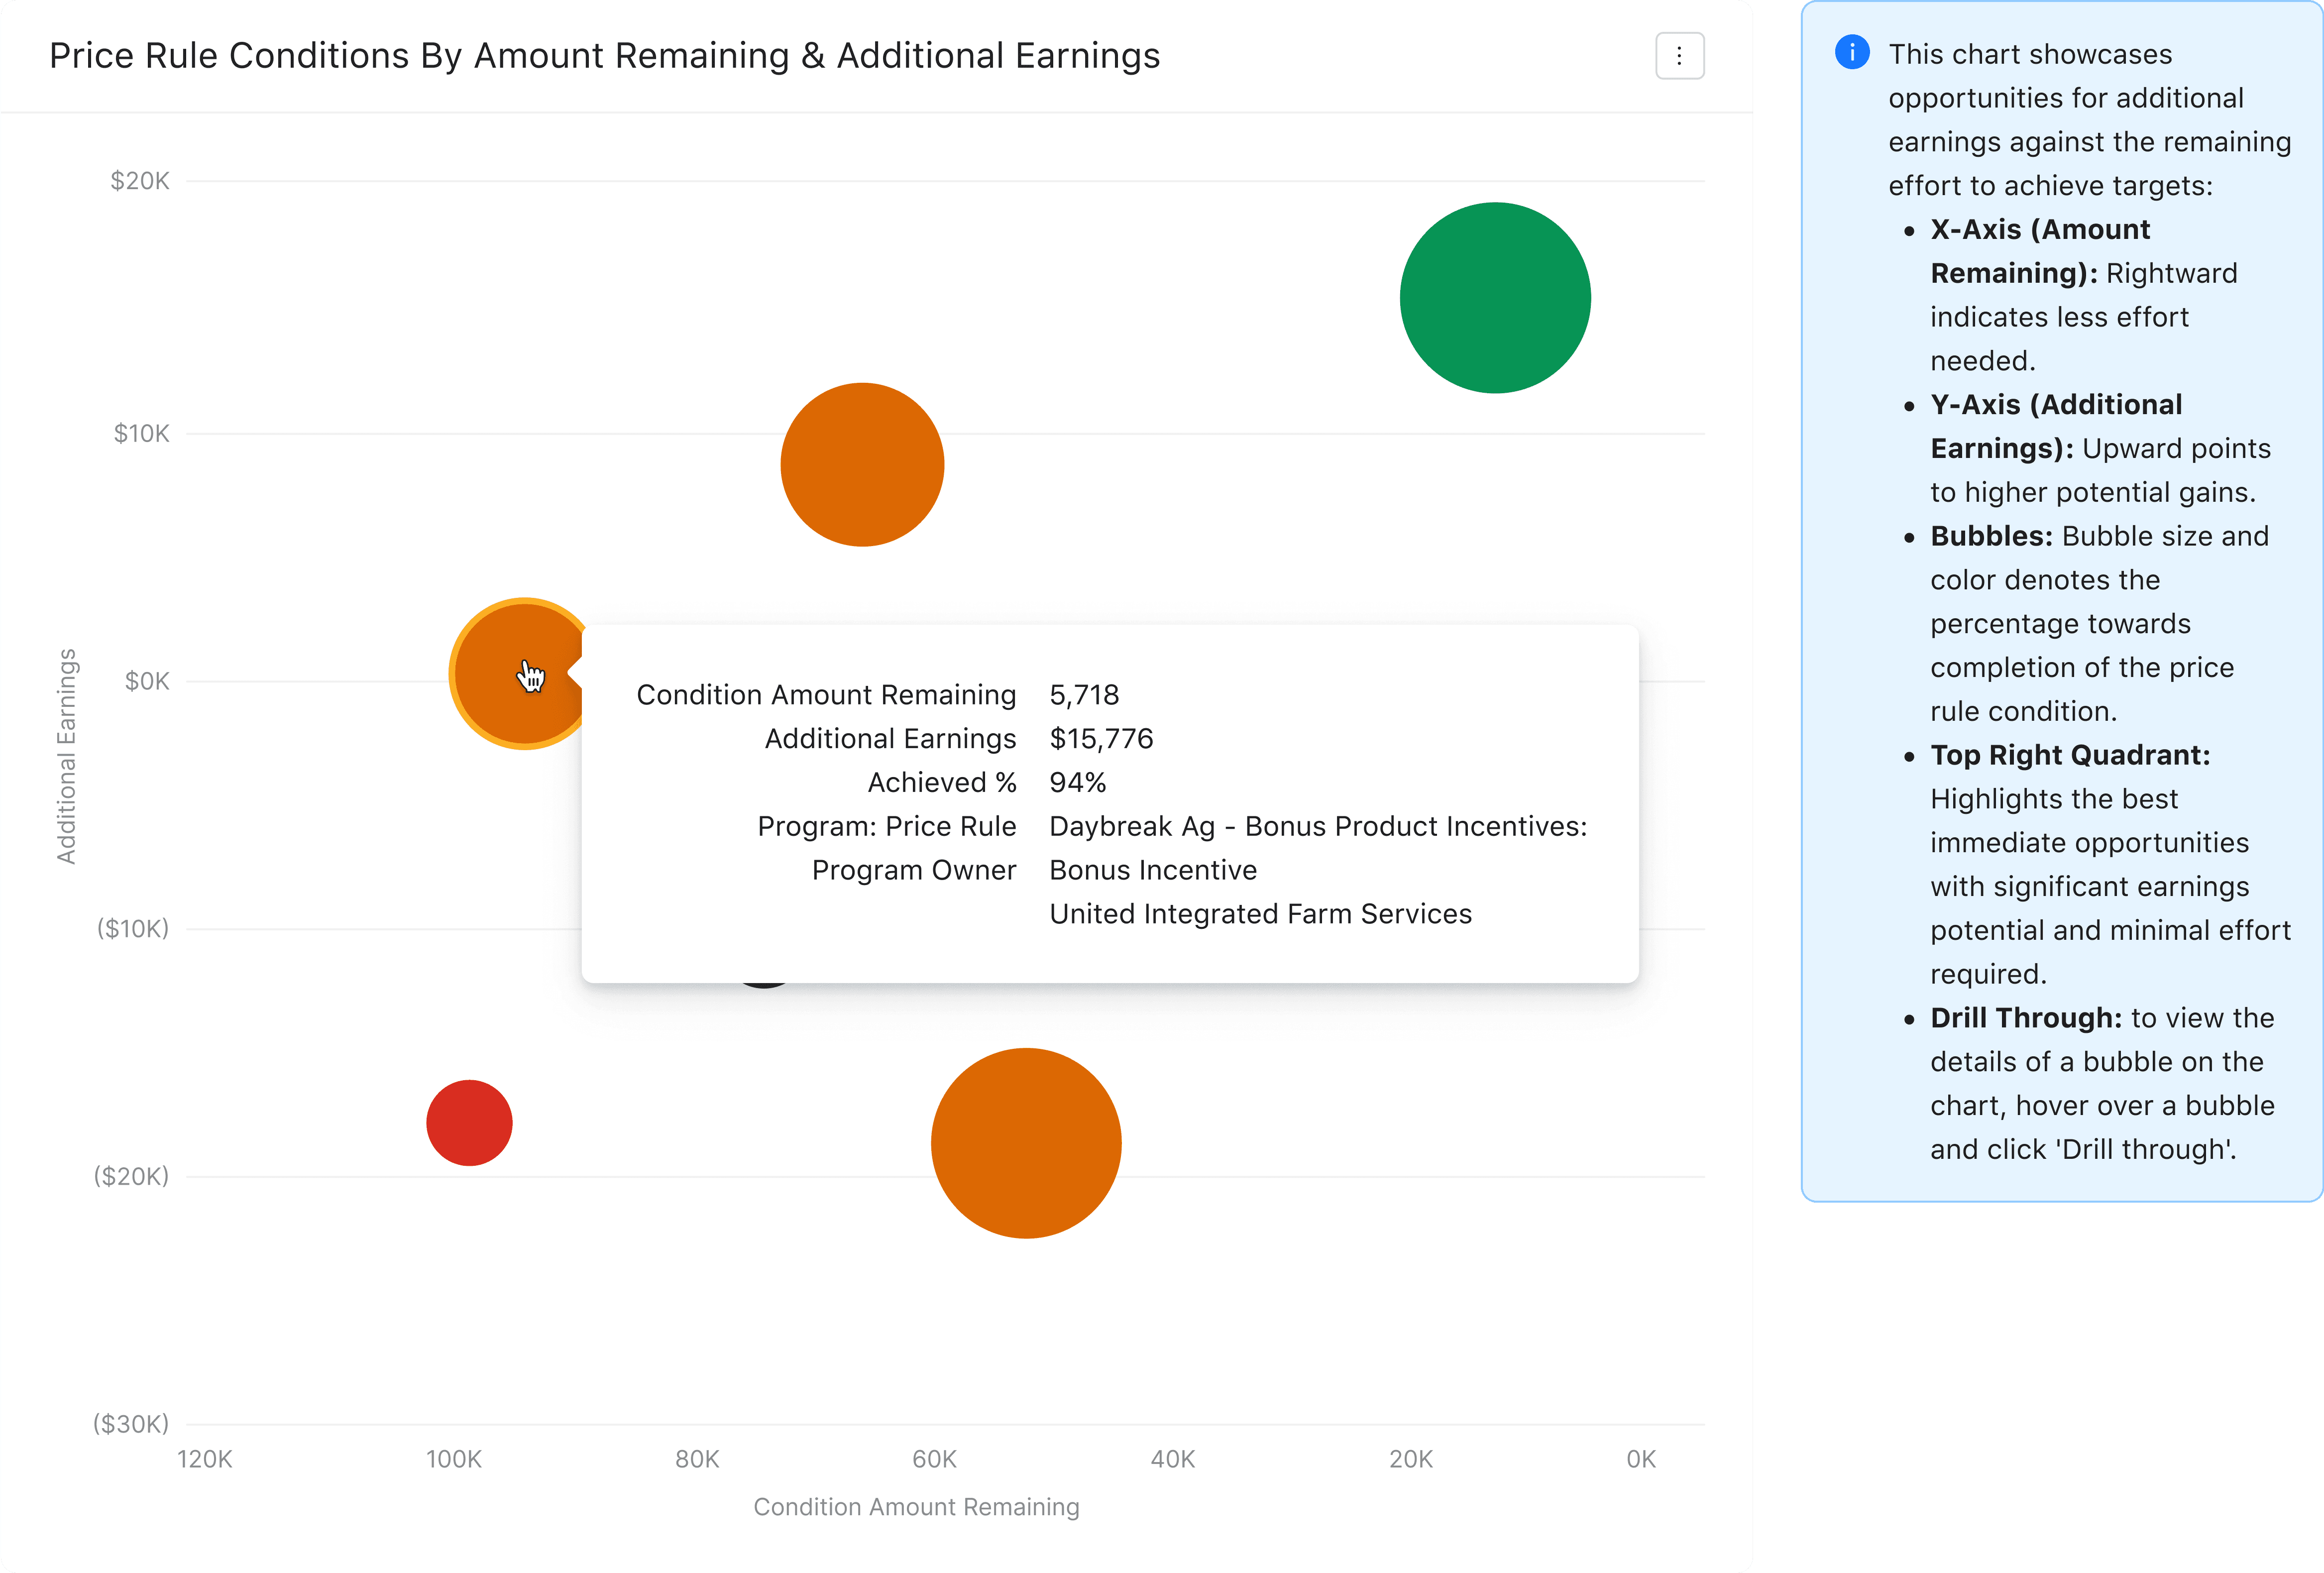Click the 100K x-axis tick label

pyautogui.click(x=453, y=1459)
